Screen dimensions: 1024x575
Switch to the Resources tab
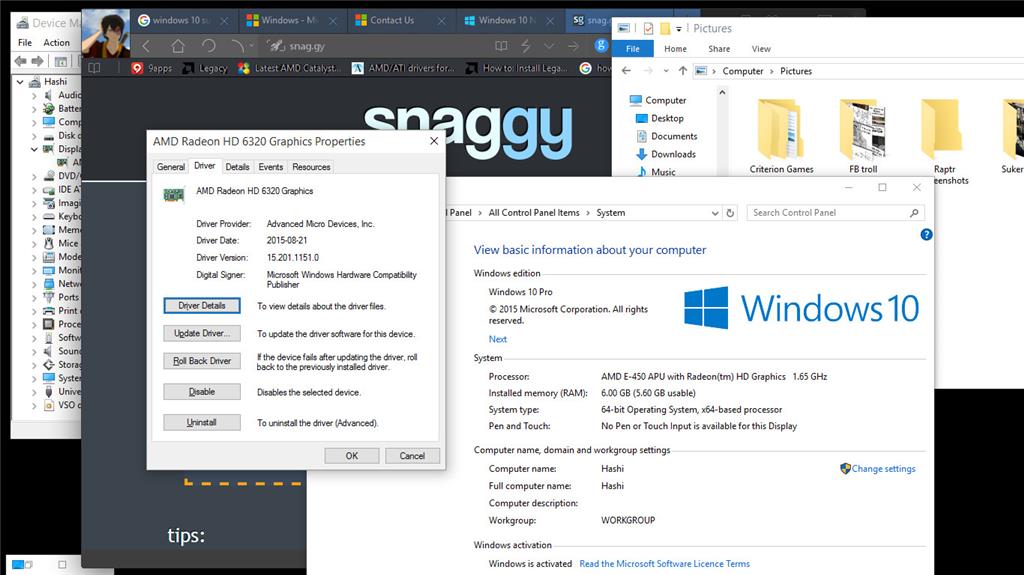pyautogui.click(x=311, y=167)
